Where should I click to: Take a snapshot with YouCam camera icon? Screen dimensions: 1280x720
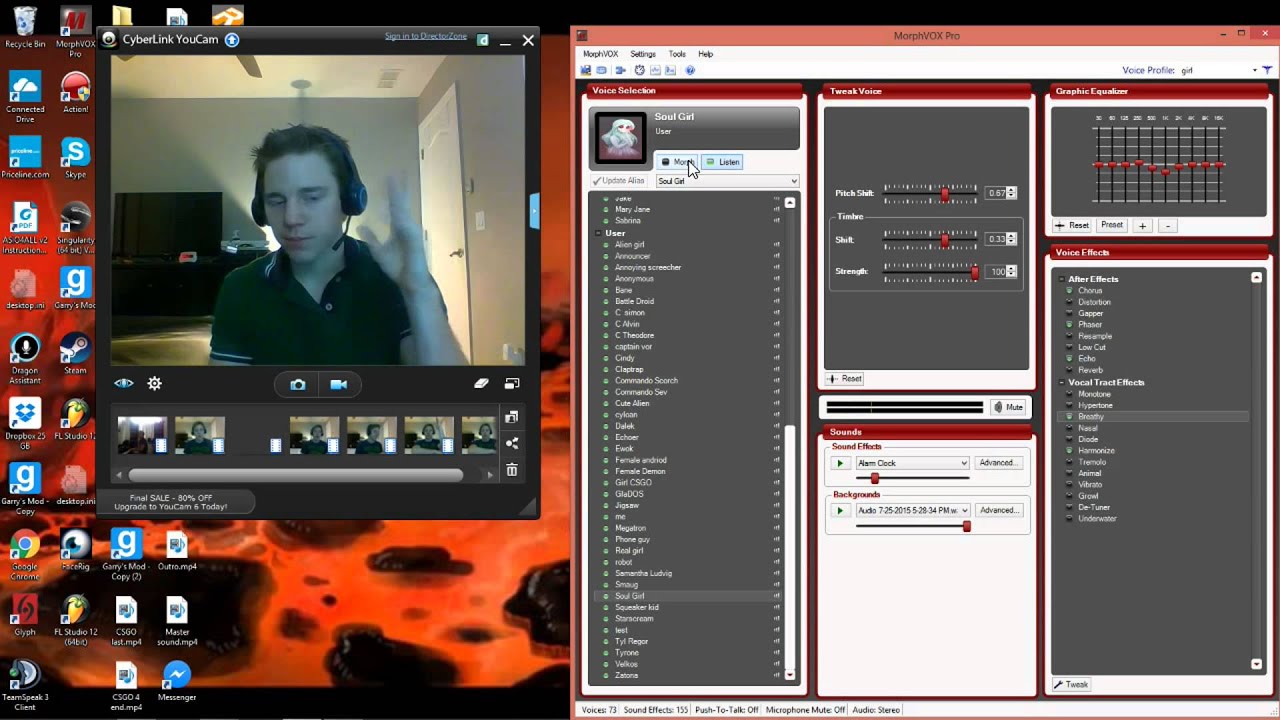click(298, 384)
